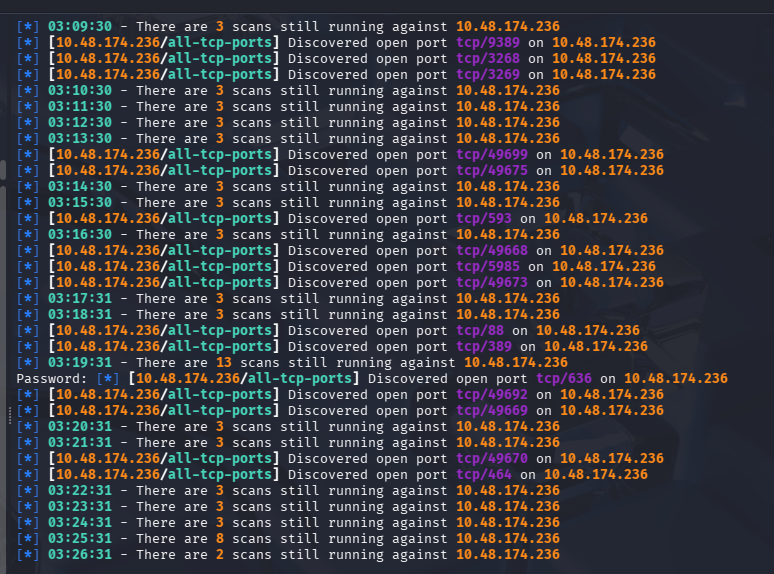
Task: Click the tcp/9389 port text
Action: (x=488, y=43)
